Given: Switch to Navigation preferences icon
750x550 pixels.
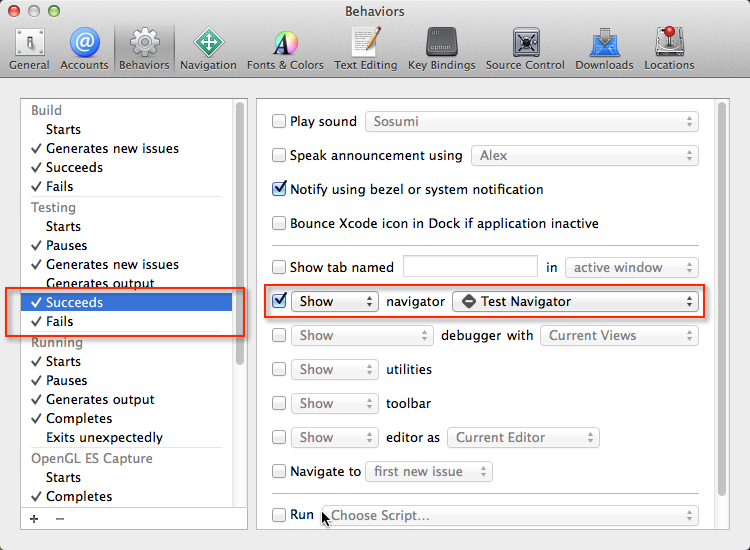Looking at the screenshot, I should point(208,48).
